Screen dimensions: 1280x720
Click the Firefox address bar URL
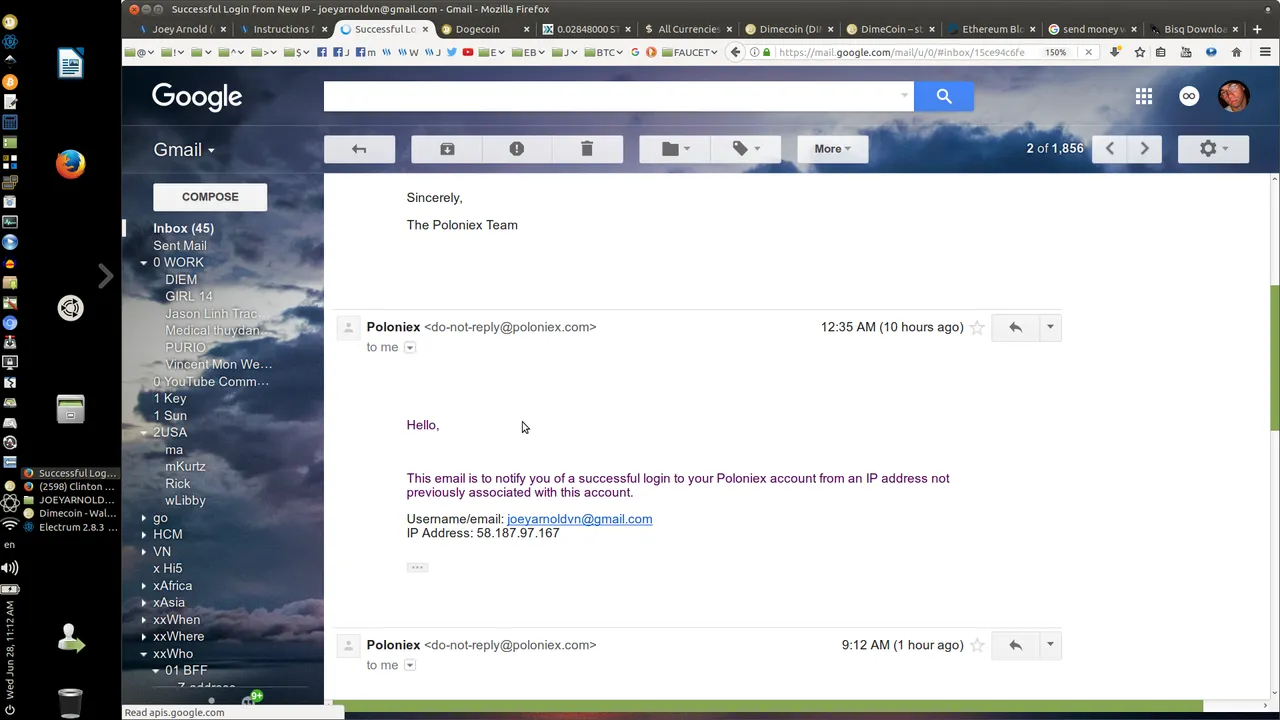tap(902, 52)
